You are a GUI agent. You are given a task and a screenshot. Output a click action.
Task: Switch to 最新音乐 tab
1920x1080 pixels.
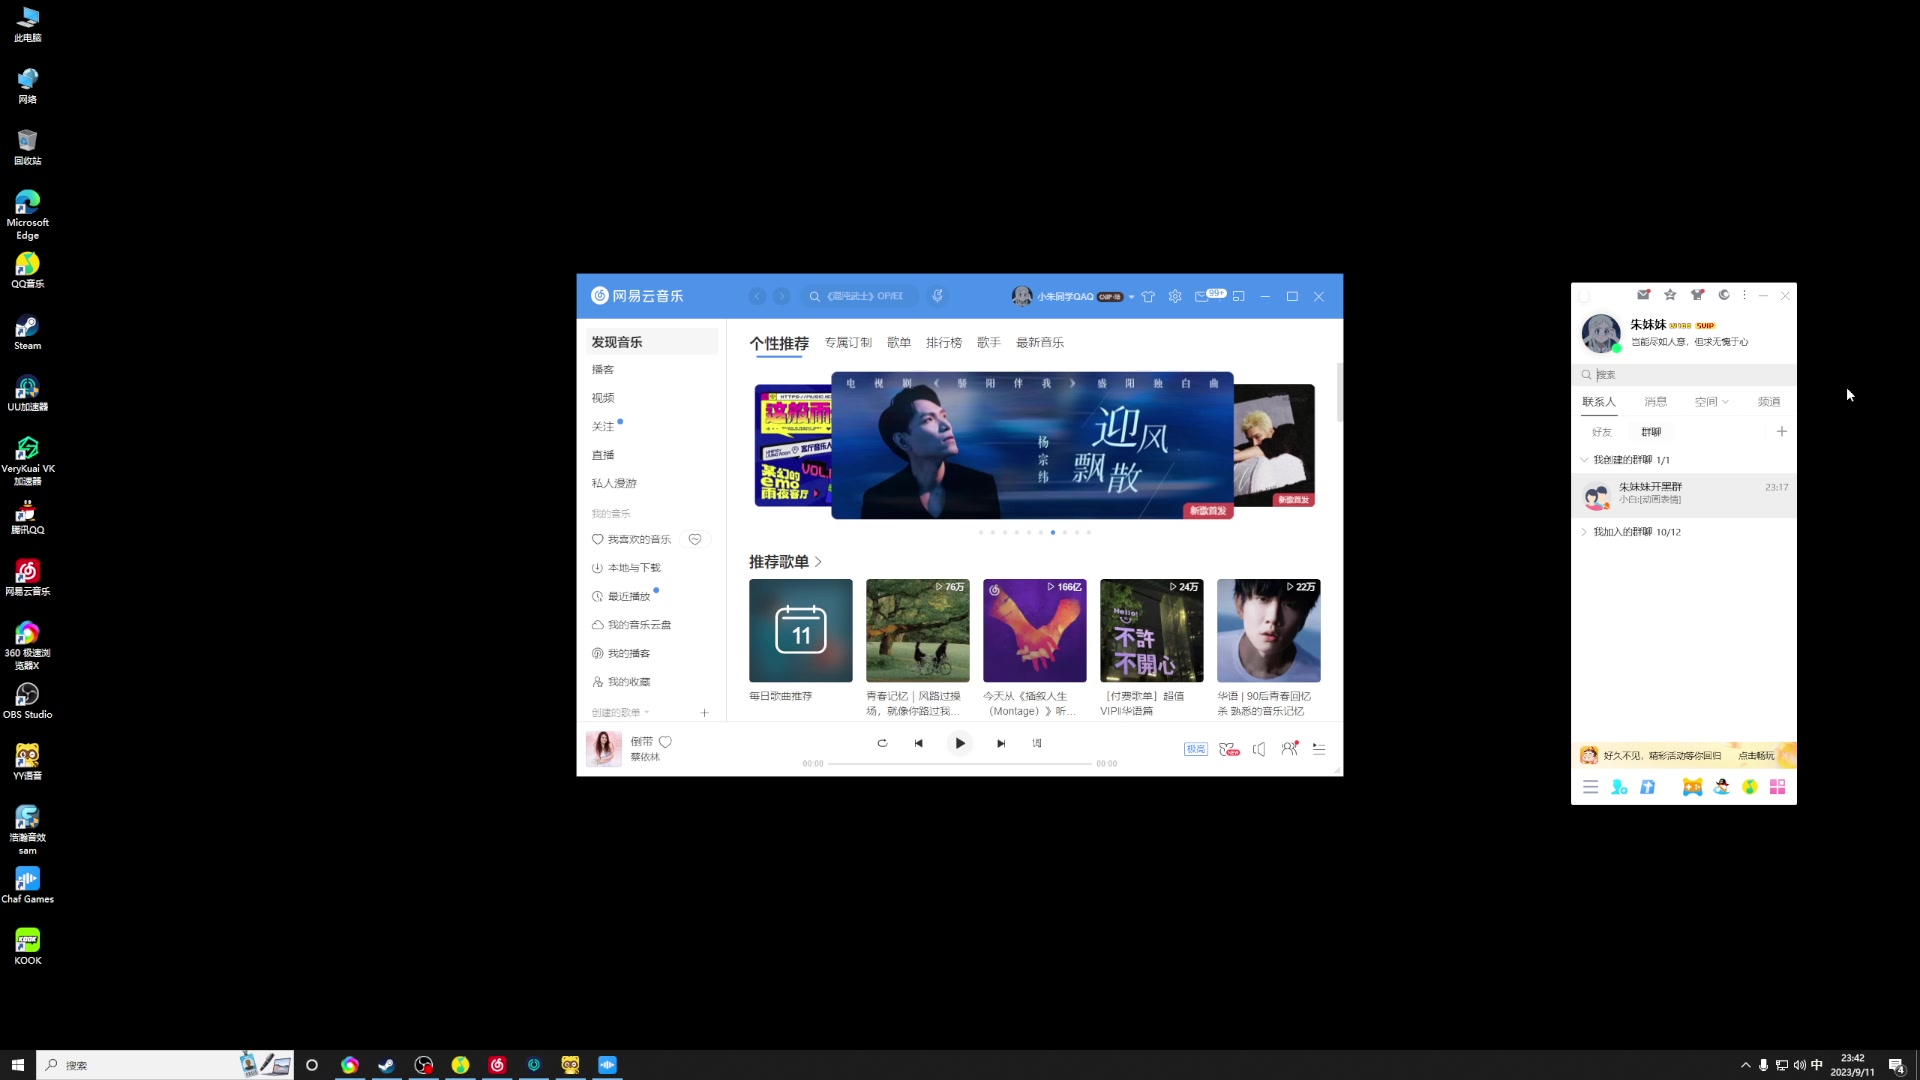1040,342
